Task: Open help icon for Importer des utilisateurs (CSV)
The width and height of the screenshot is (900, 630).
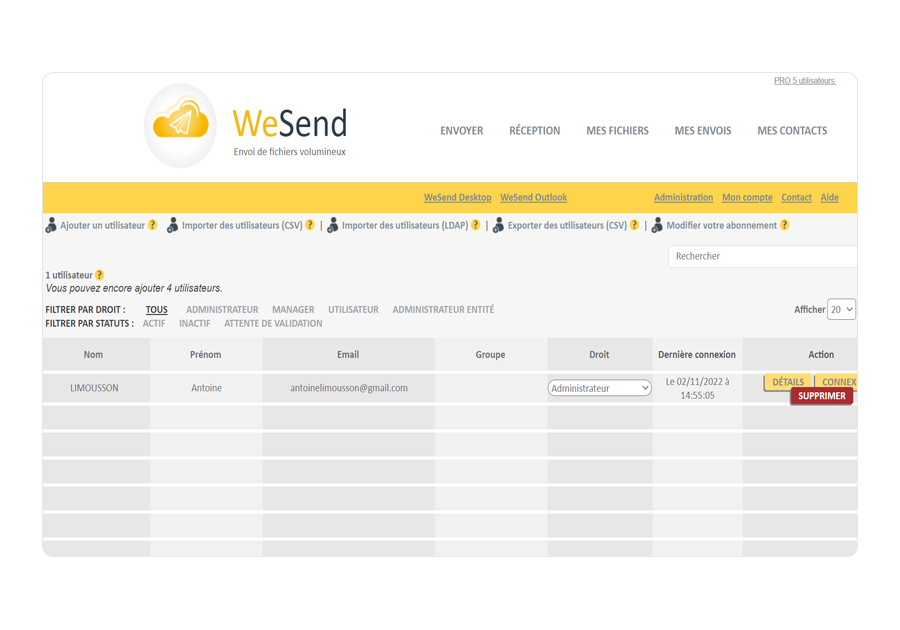Action: (x=310, y=225)
